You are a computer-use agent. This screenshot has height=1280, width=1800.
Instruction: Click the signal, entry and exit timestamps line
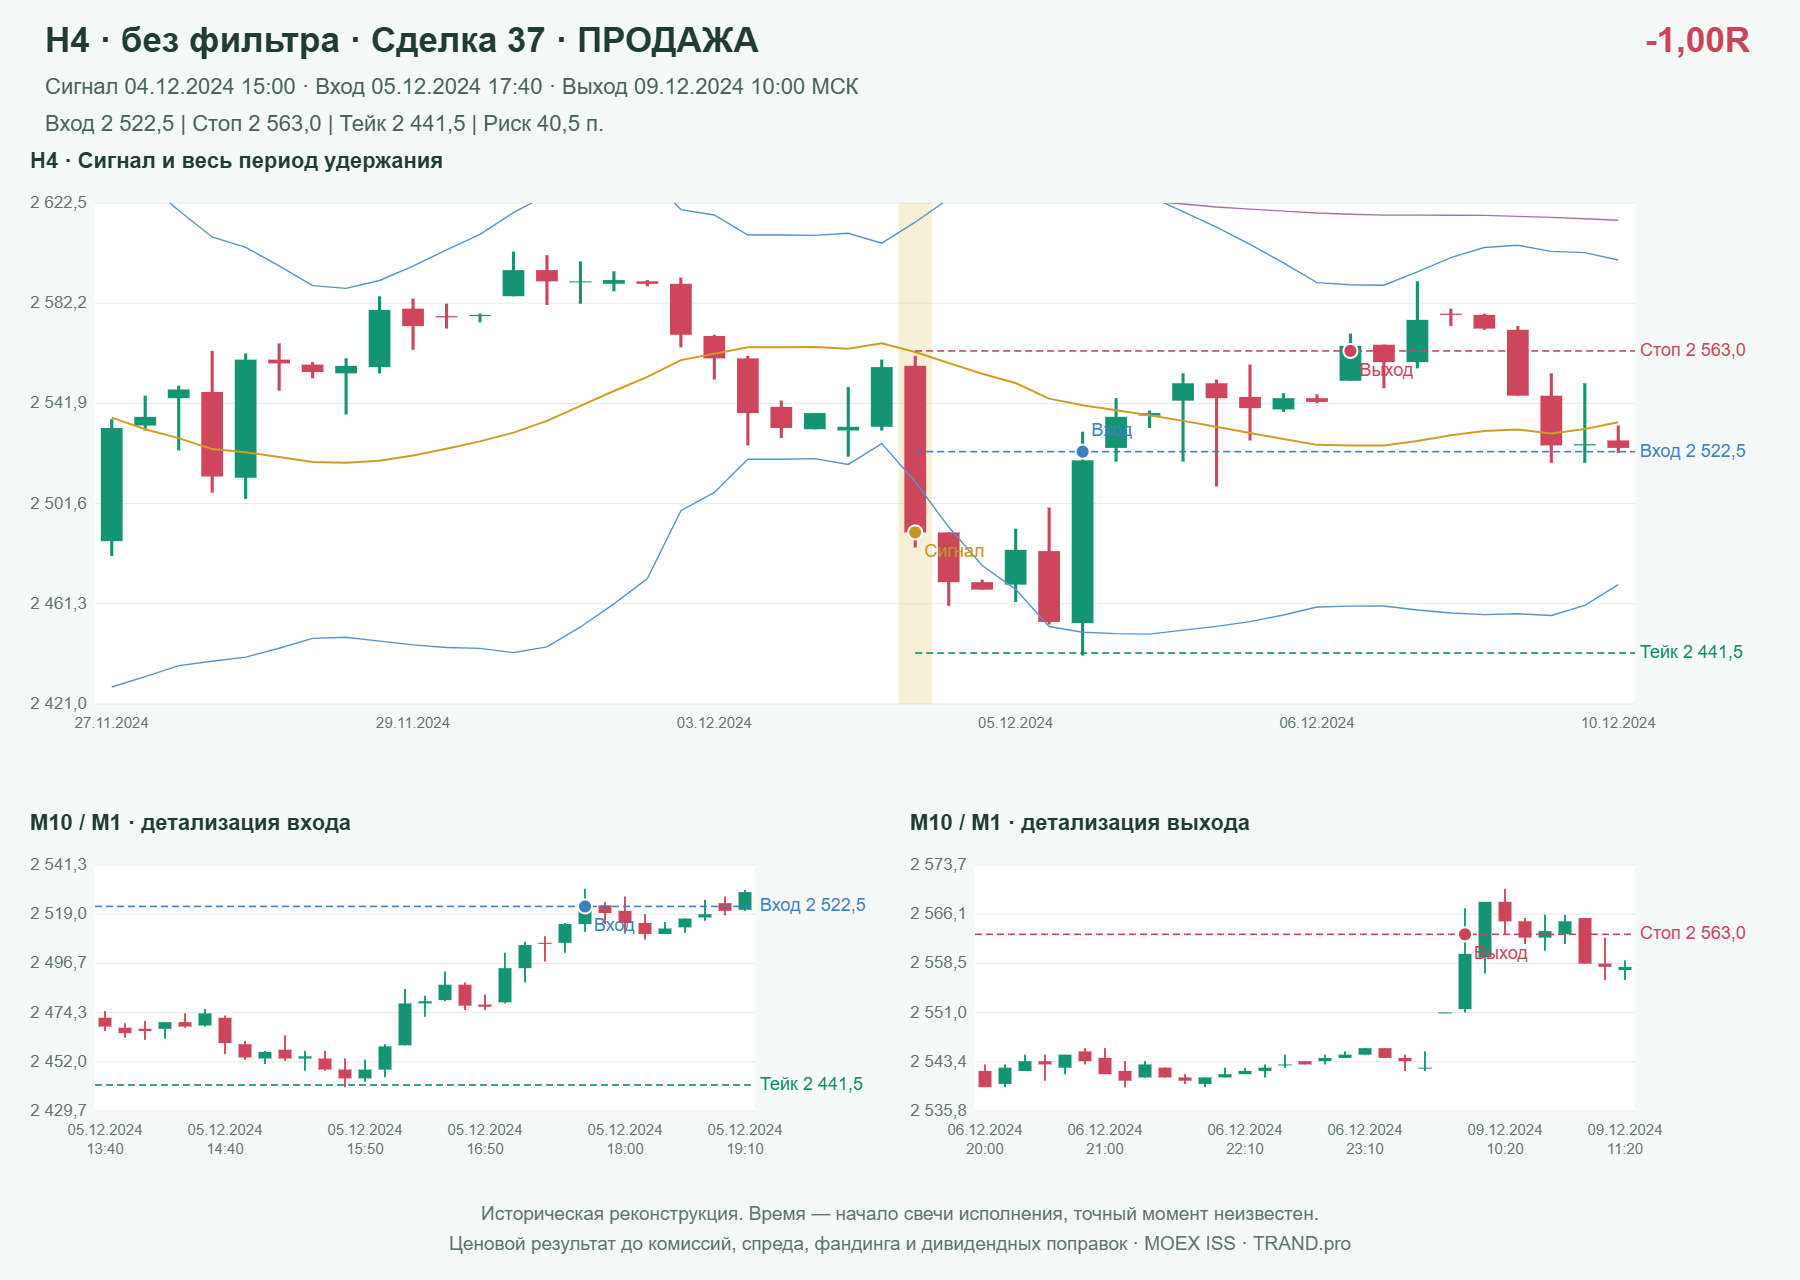pyautogui.click(x=452, y=87)
